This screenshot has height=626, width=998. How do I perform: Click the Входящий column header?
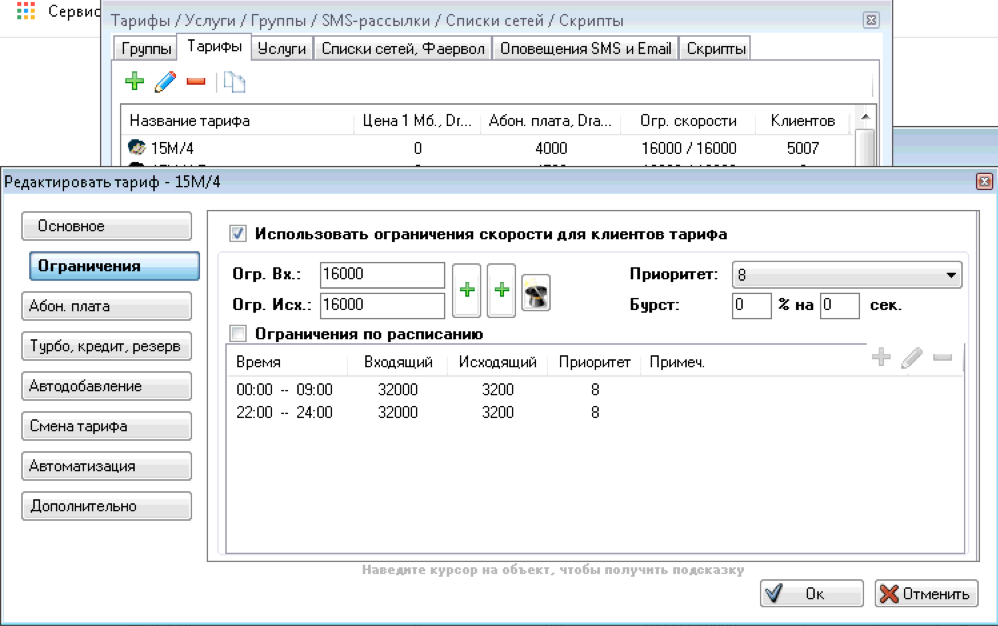398,362
